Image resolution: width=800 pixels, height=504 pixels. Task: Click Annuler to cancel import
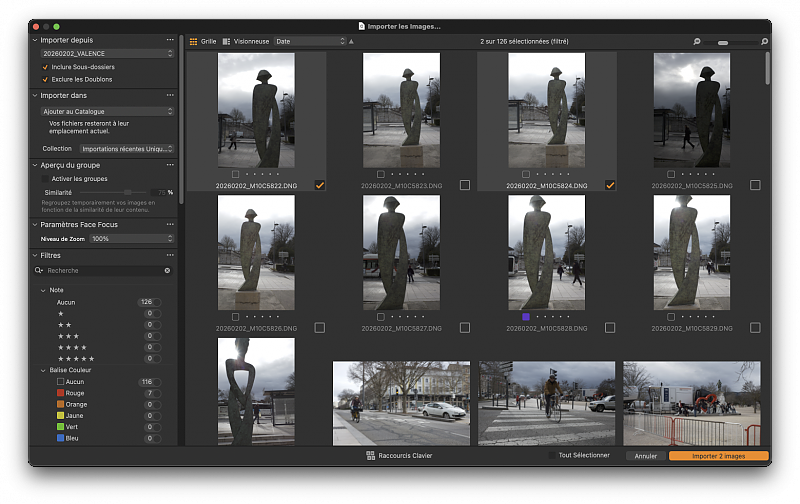[x=645, y=456]
